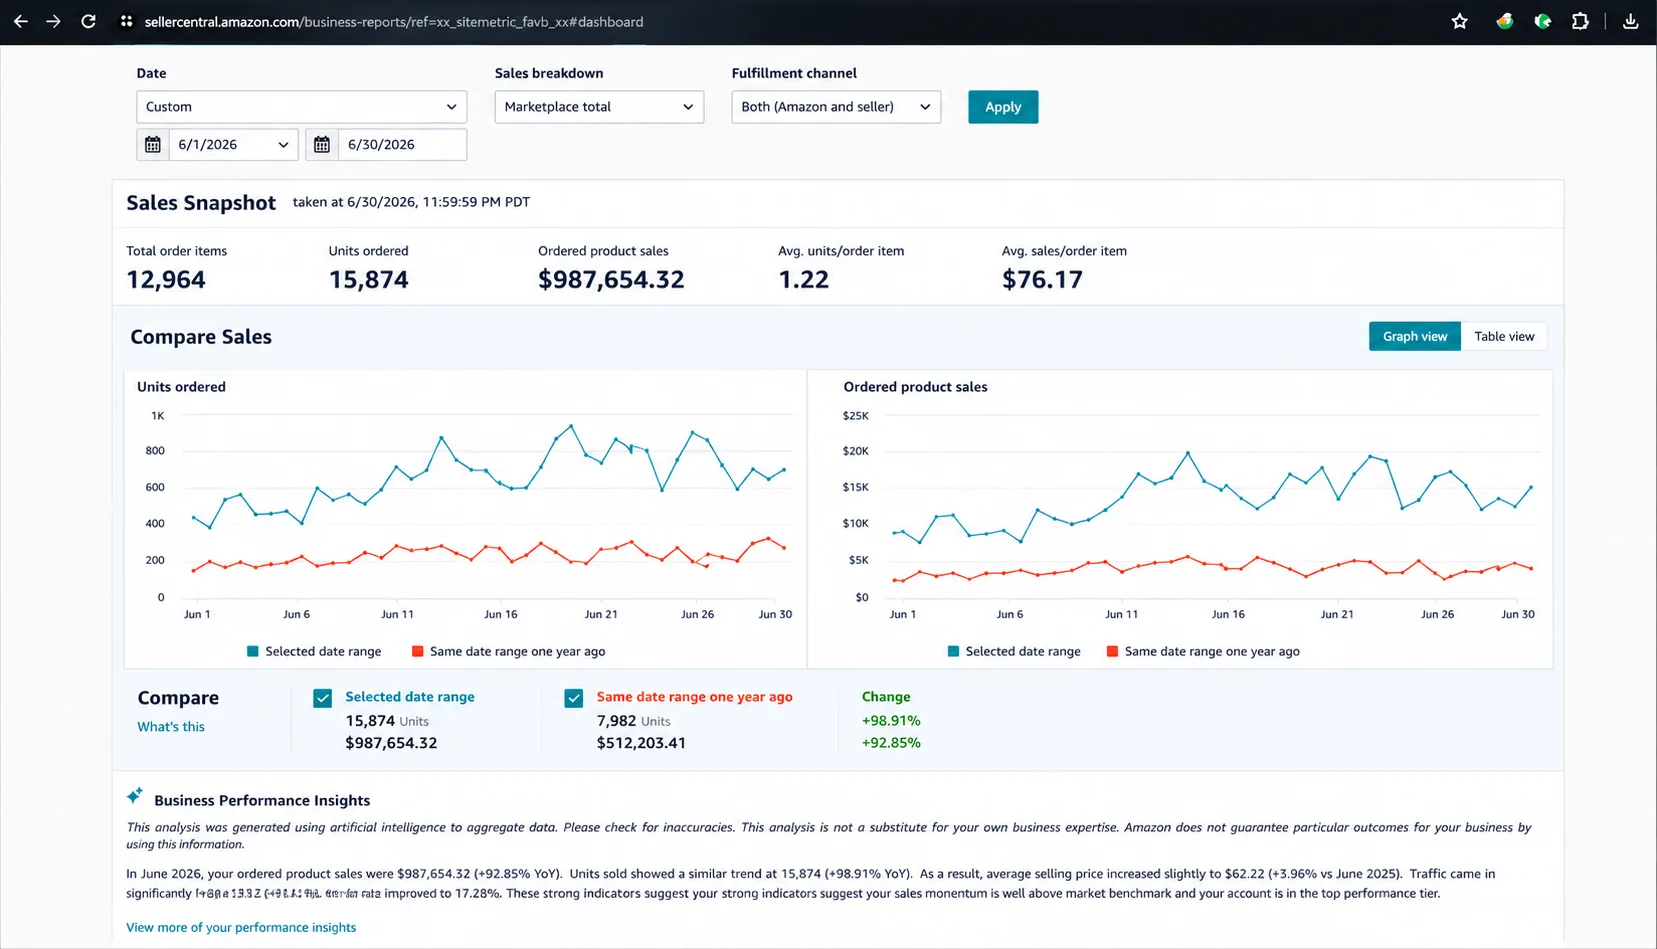Open the Fulfillment channel dropdown
This screenshot has width=1657, height=949.
(836, 107)
